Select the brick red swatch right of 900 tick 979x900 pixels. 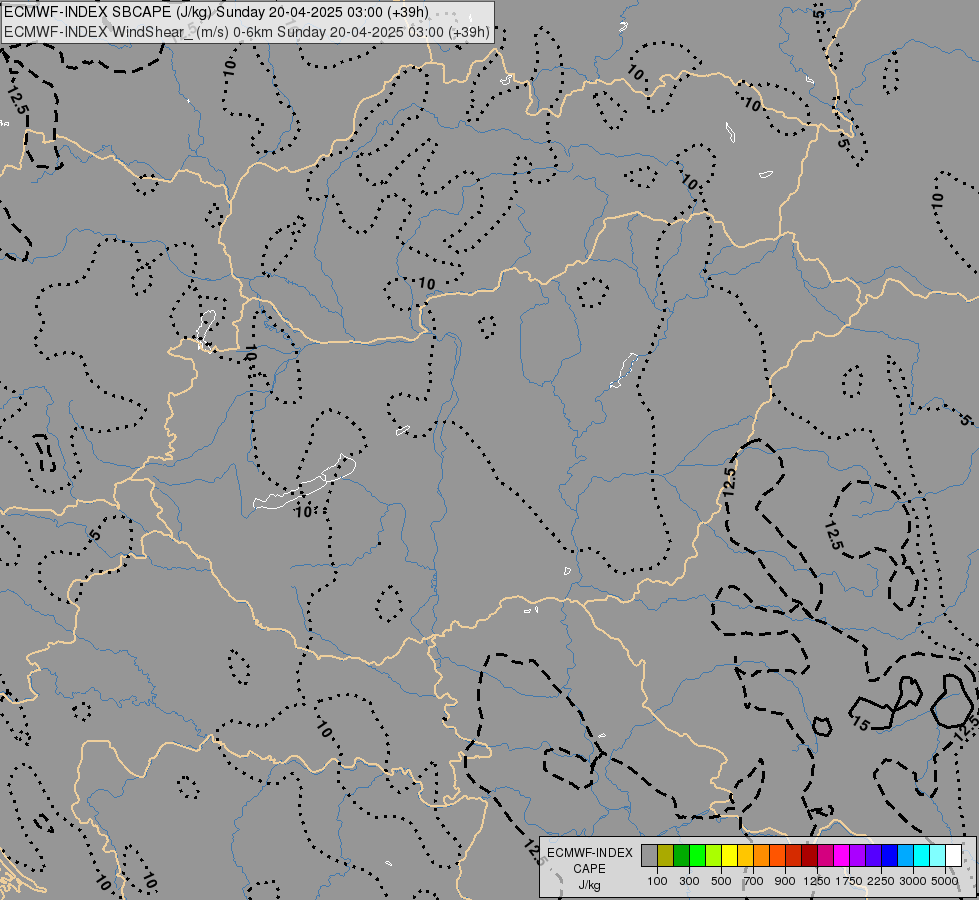coord(794,856)
